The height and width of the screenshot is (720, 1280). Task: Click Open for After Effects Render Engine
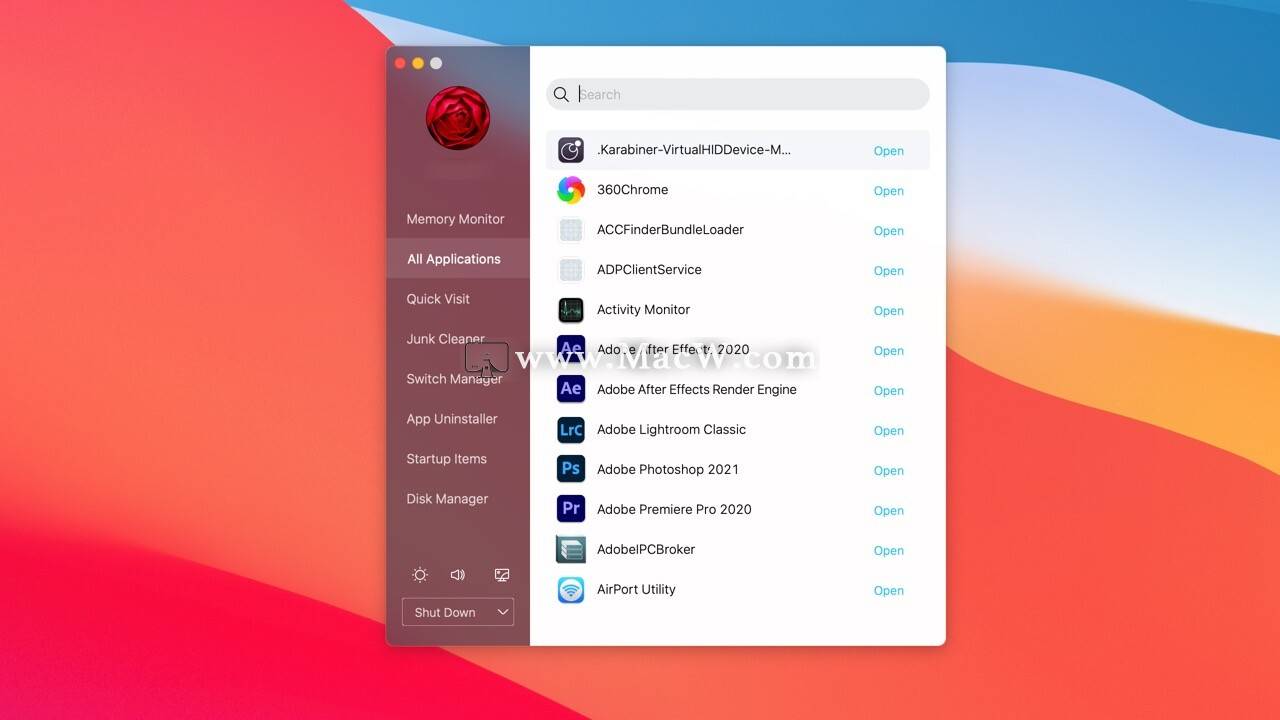click(x=889, y=391)
